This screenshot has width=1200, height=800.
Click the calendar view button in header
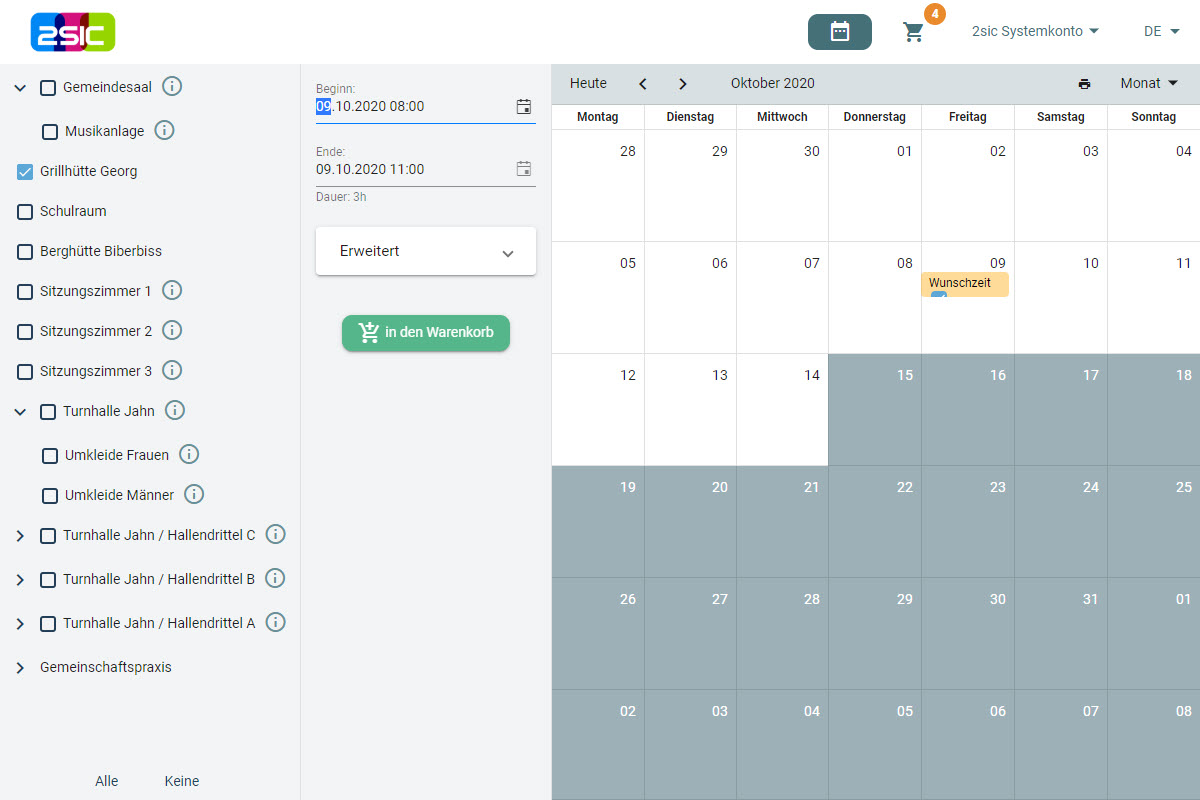839,32
